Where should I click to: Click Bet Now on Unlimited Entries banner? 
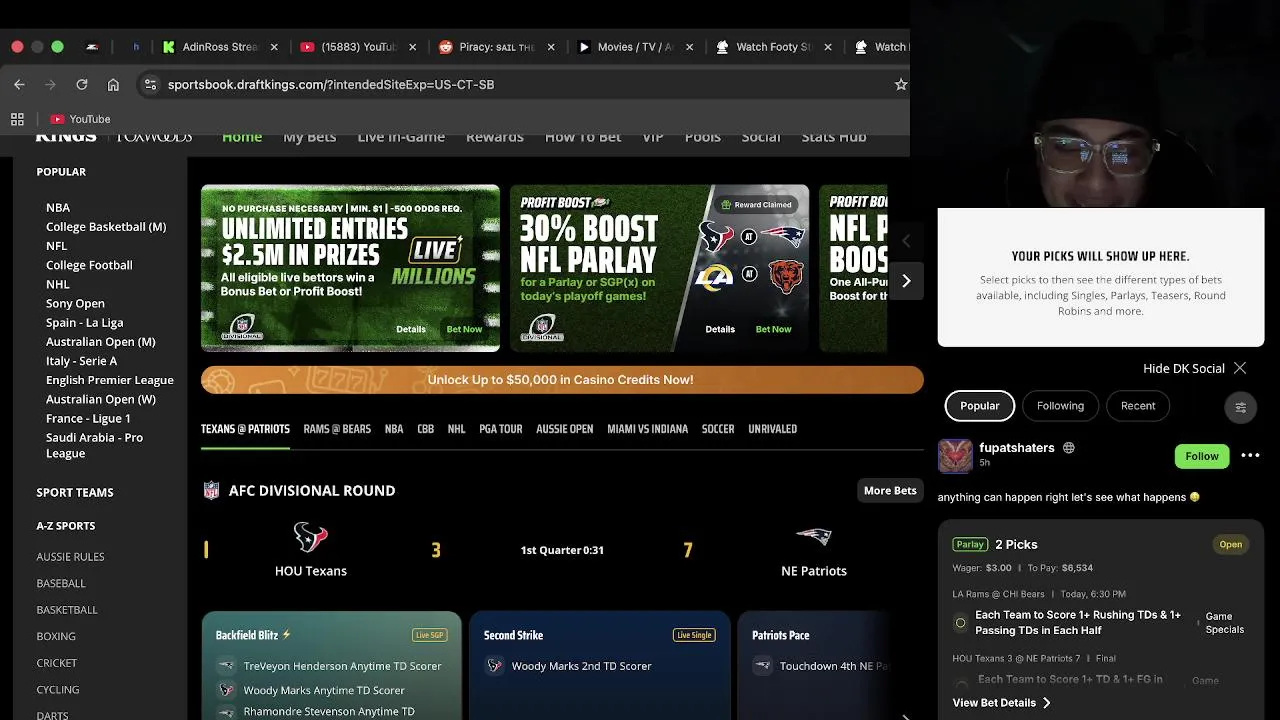pyautogui.click(x=464, y=329)
